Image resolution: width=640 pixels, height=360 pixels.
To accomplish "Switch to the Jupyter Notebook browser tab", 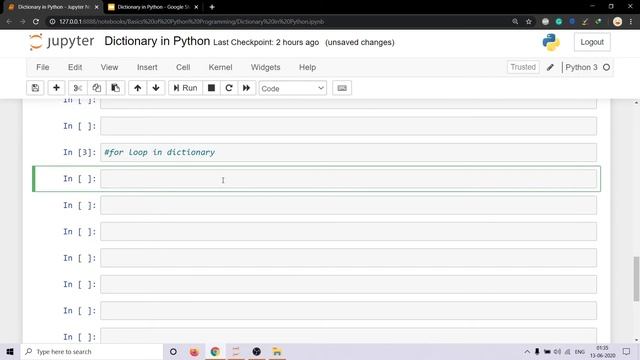I will [54, 7].
